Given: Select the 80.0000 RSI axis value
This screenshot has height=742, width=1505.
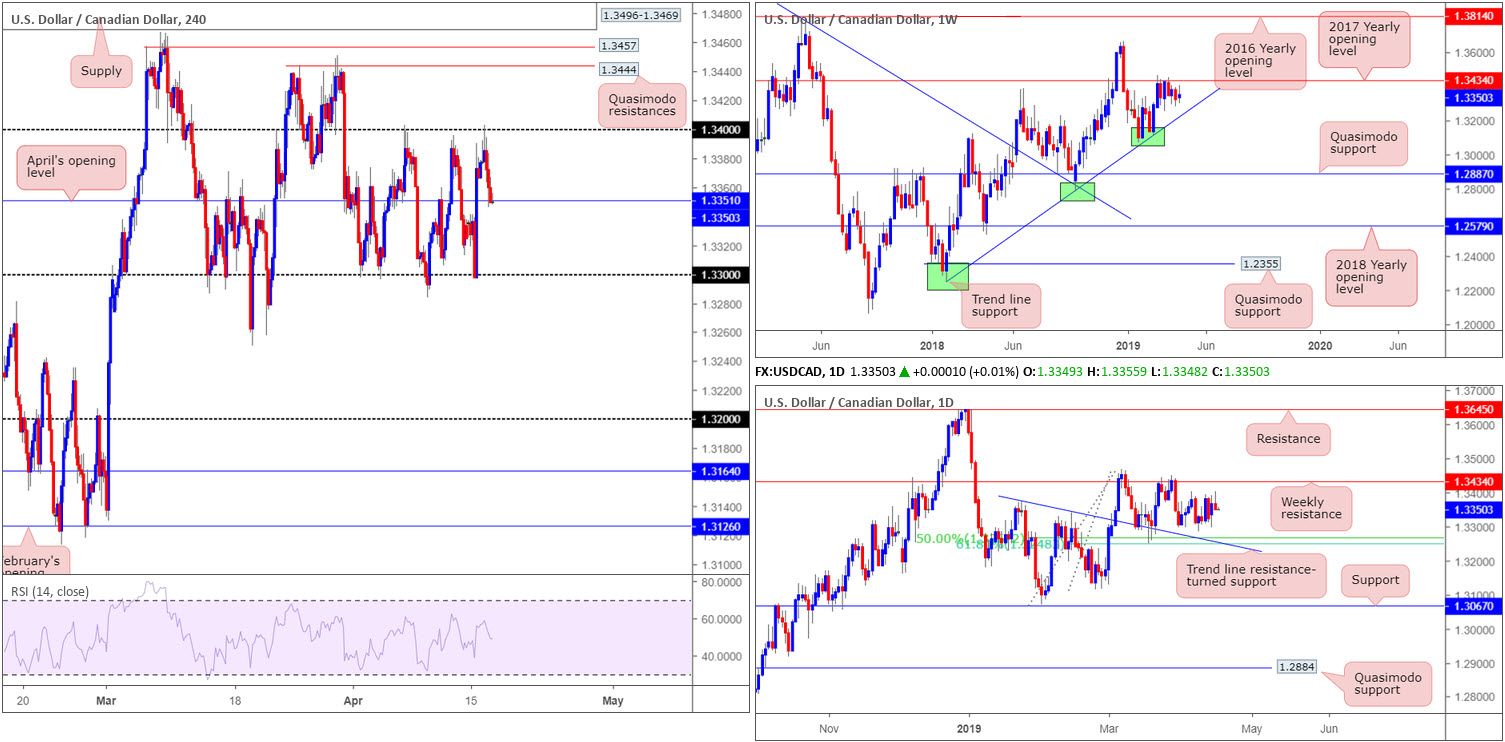Looking at the screenshot, I should coord(720,581).
